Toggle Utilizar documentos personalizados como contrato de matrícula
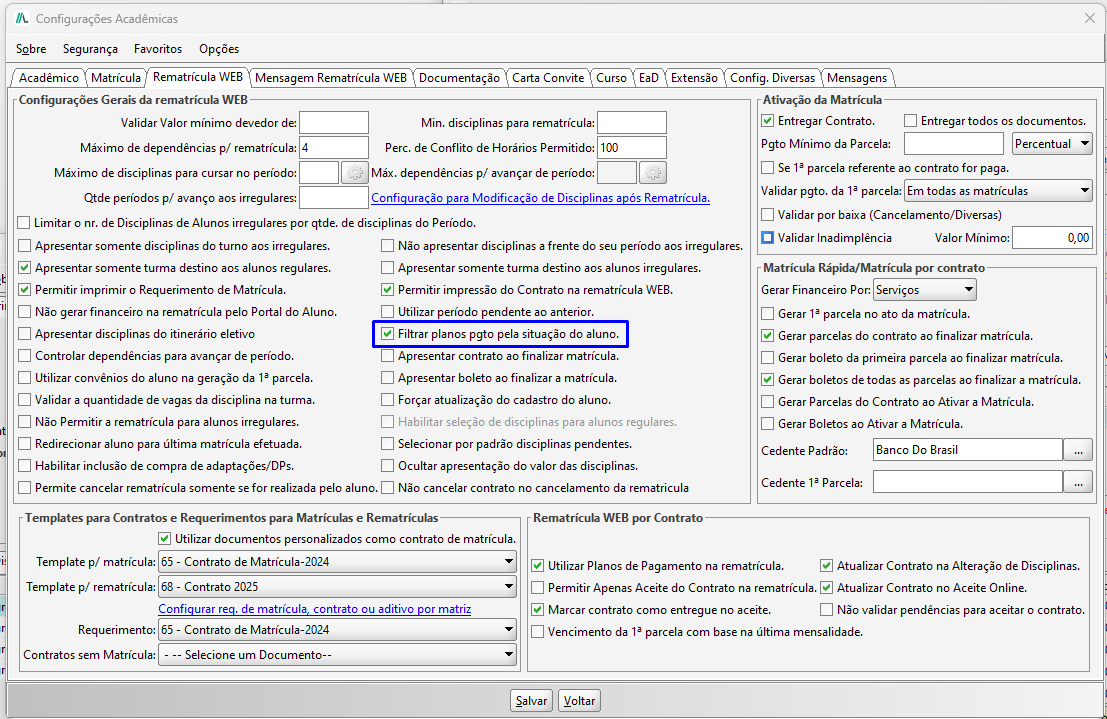The height and width of the screenshot is (719, 1107). click(165, 539)
